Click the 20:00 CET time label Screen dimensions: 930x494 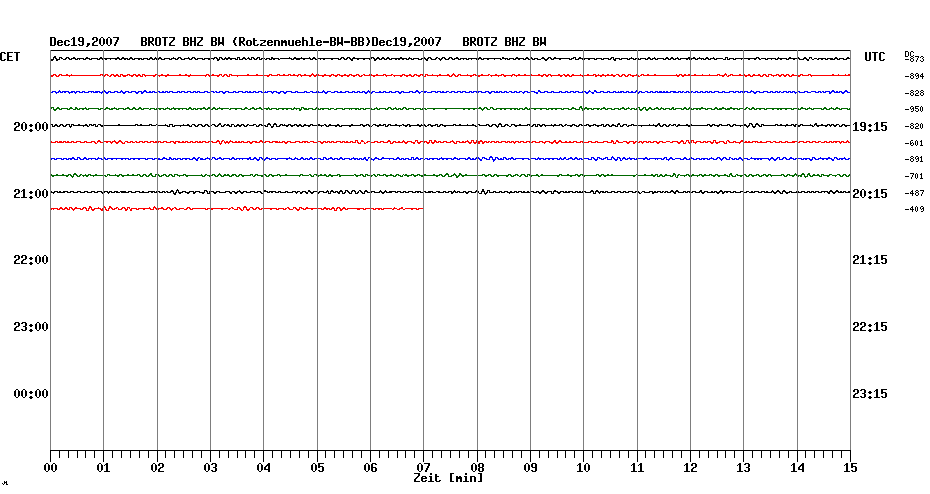point(31,127)
